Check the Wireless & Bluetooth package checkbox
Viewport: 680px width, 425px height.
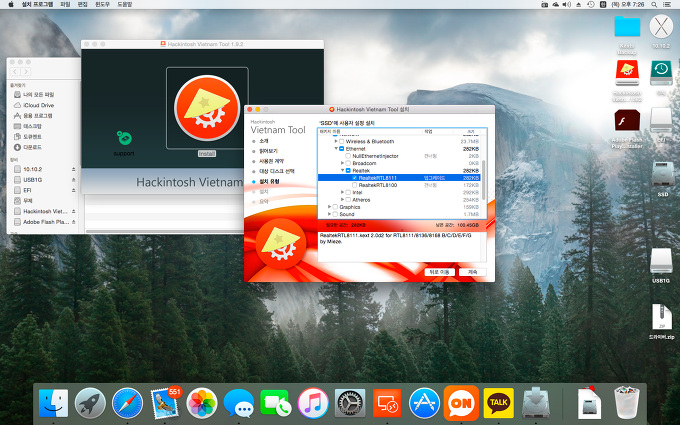tap(341, 141)
